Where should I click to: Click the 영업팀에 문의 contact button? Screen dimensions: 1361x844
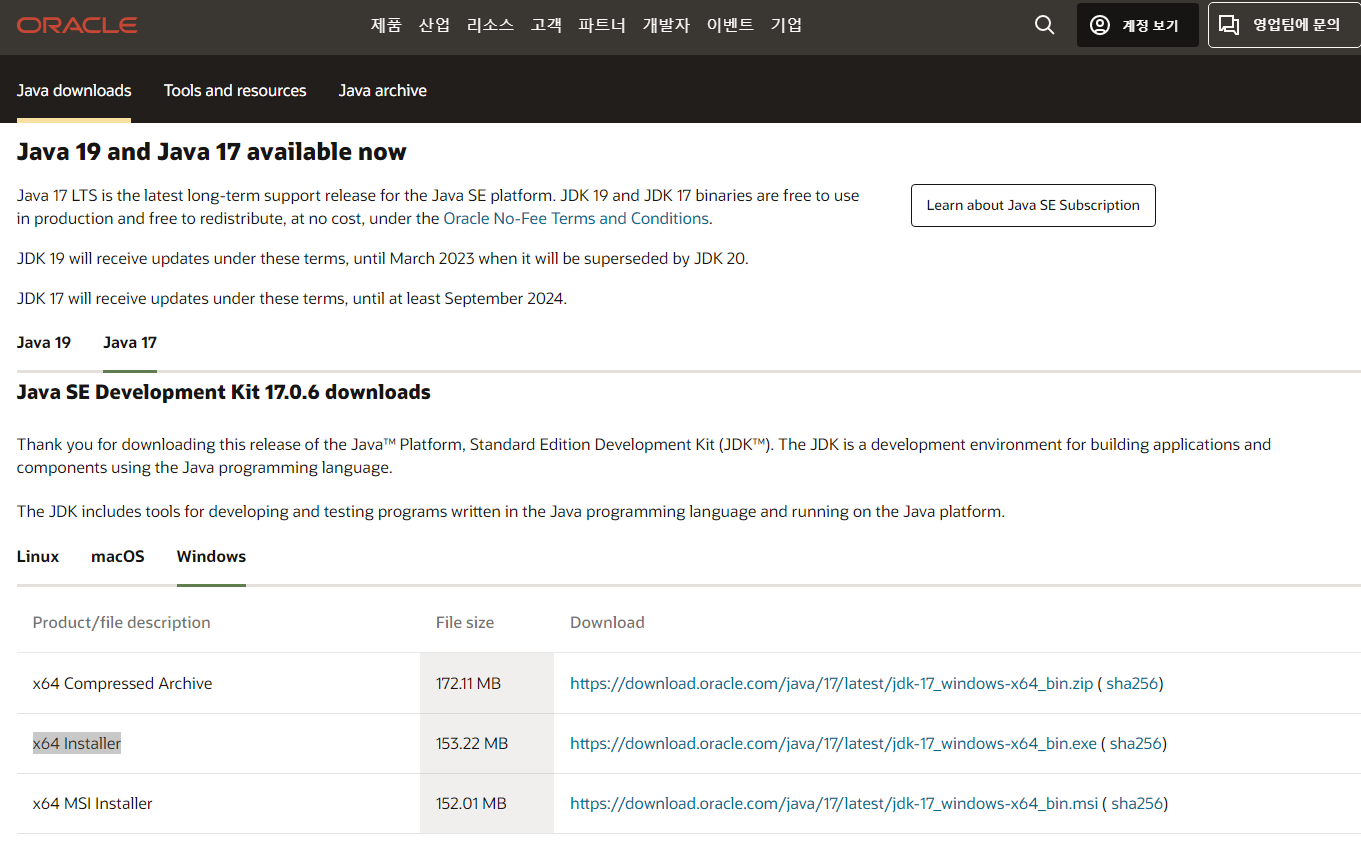pyautogui.click(x=1284, y=25)
